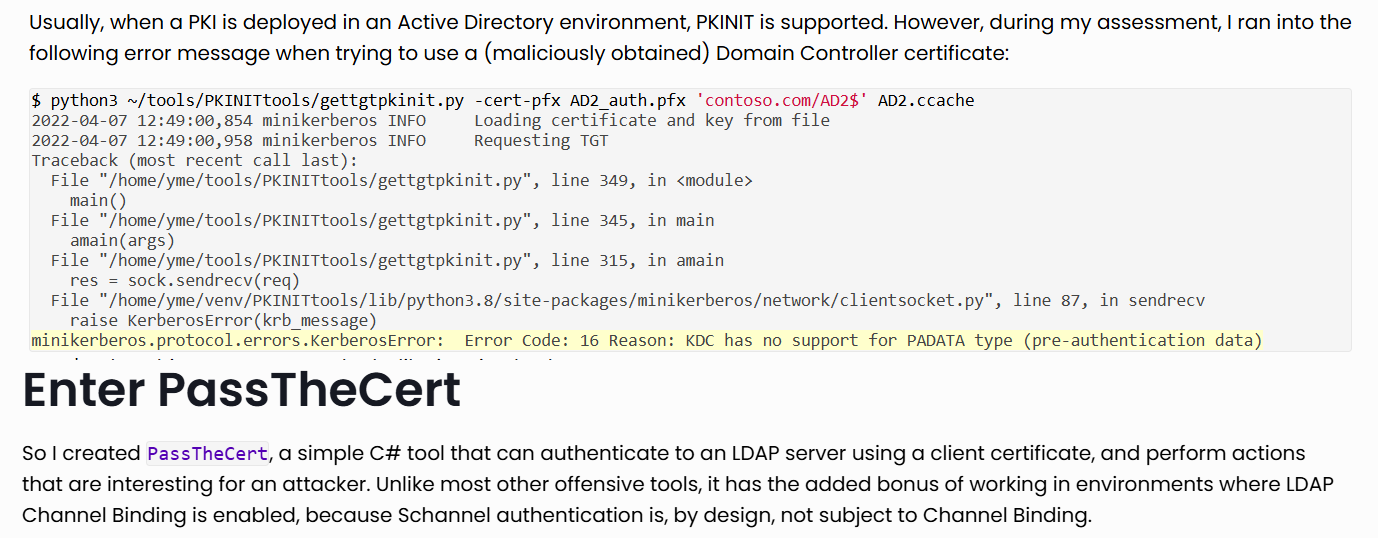Click the clientsocket.py file path line
Image resolution: width=1378 pixels, height=538 pixels.
pyautogui.click(x=628, y=301)
